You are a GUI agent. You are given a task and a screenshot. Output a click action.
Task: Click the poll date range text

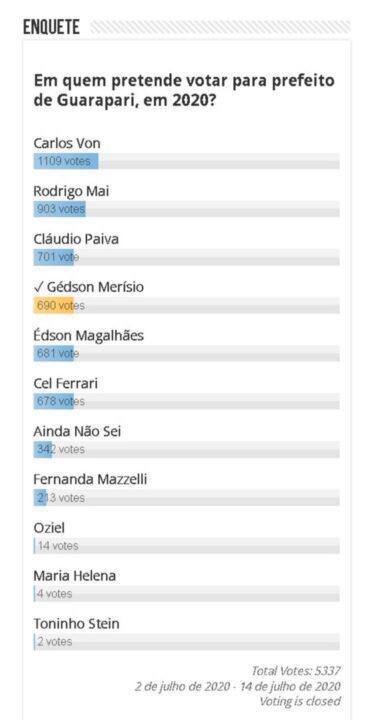coord(238,686)
